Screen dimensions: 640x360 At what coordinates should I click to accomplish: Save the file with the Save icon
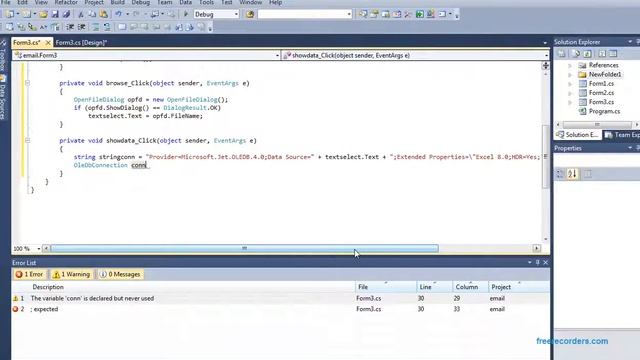tap(55, 14)
